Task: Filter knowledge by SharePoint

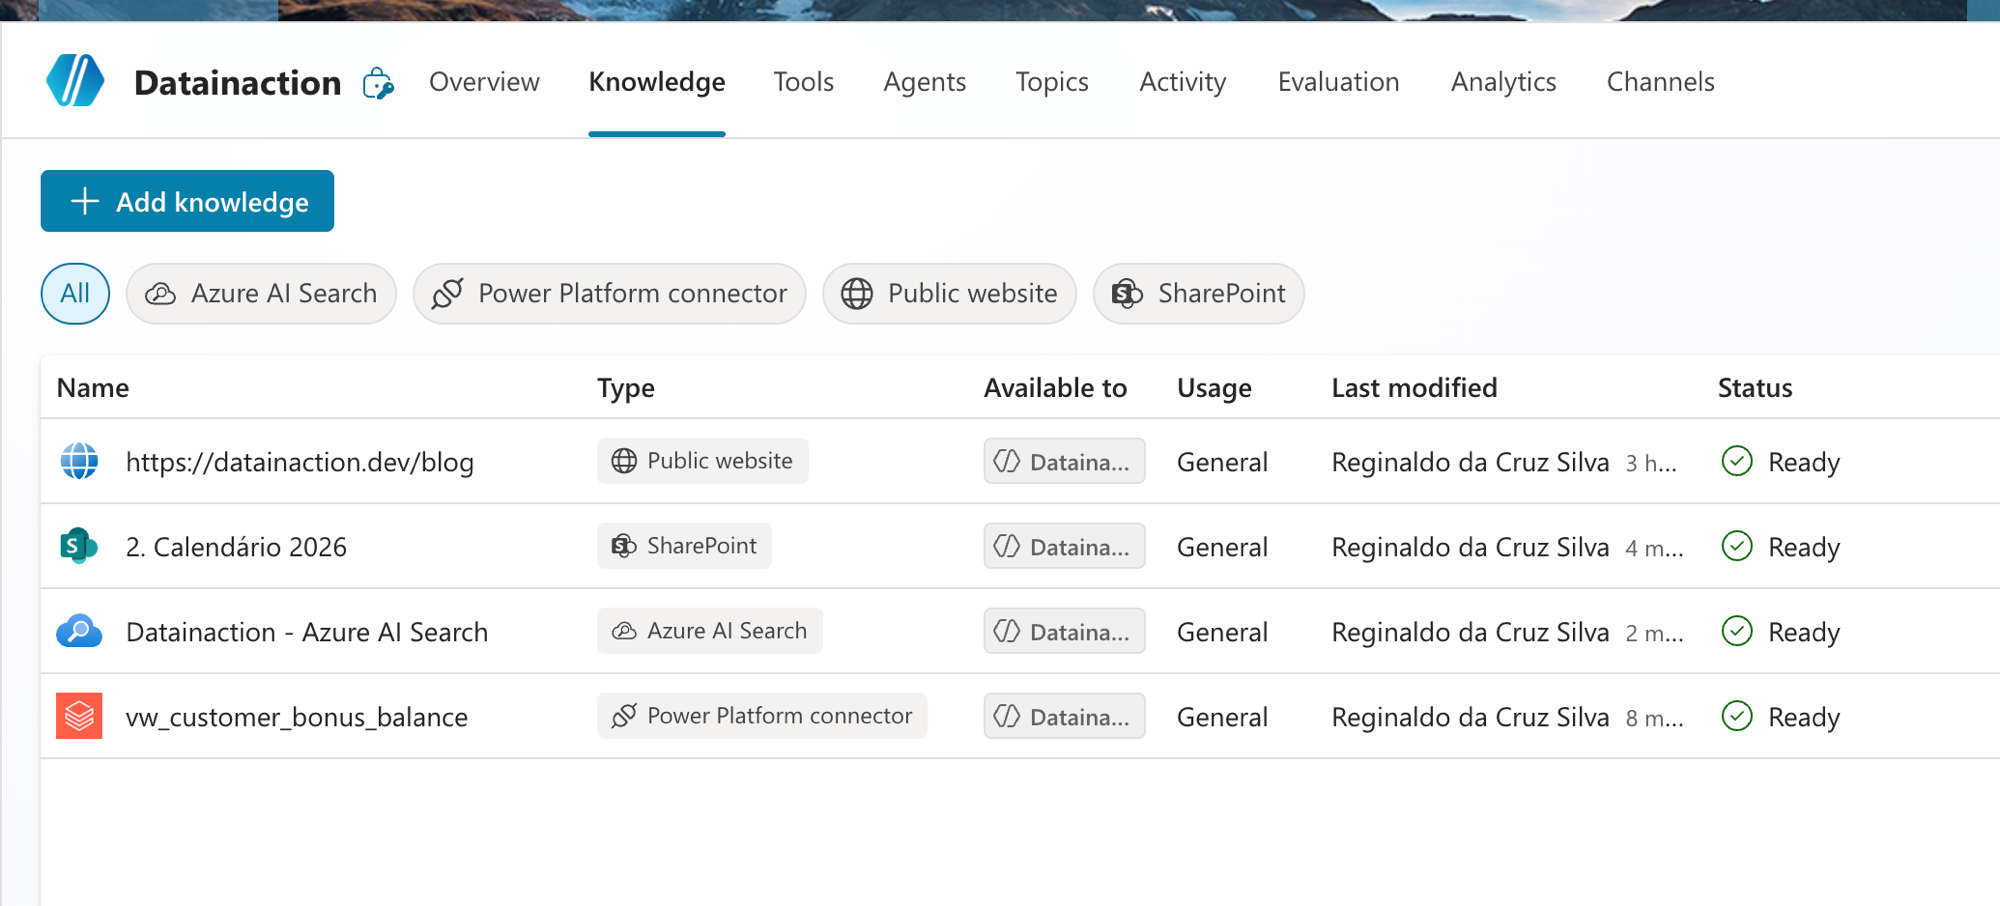Action: (x=1198, y=293)
